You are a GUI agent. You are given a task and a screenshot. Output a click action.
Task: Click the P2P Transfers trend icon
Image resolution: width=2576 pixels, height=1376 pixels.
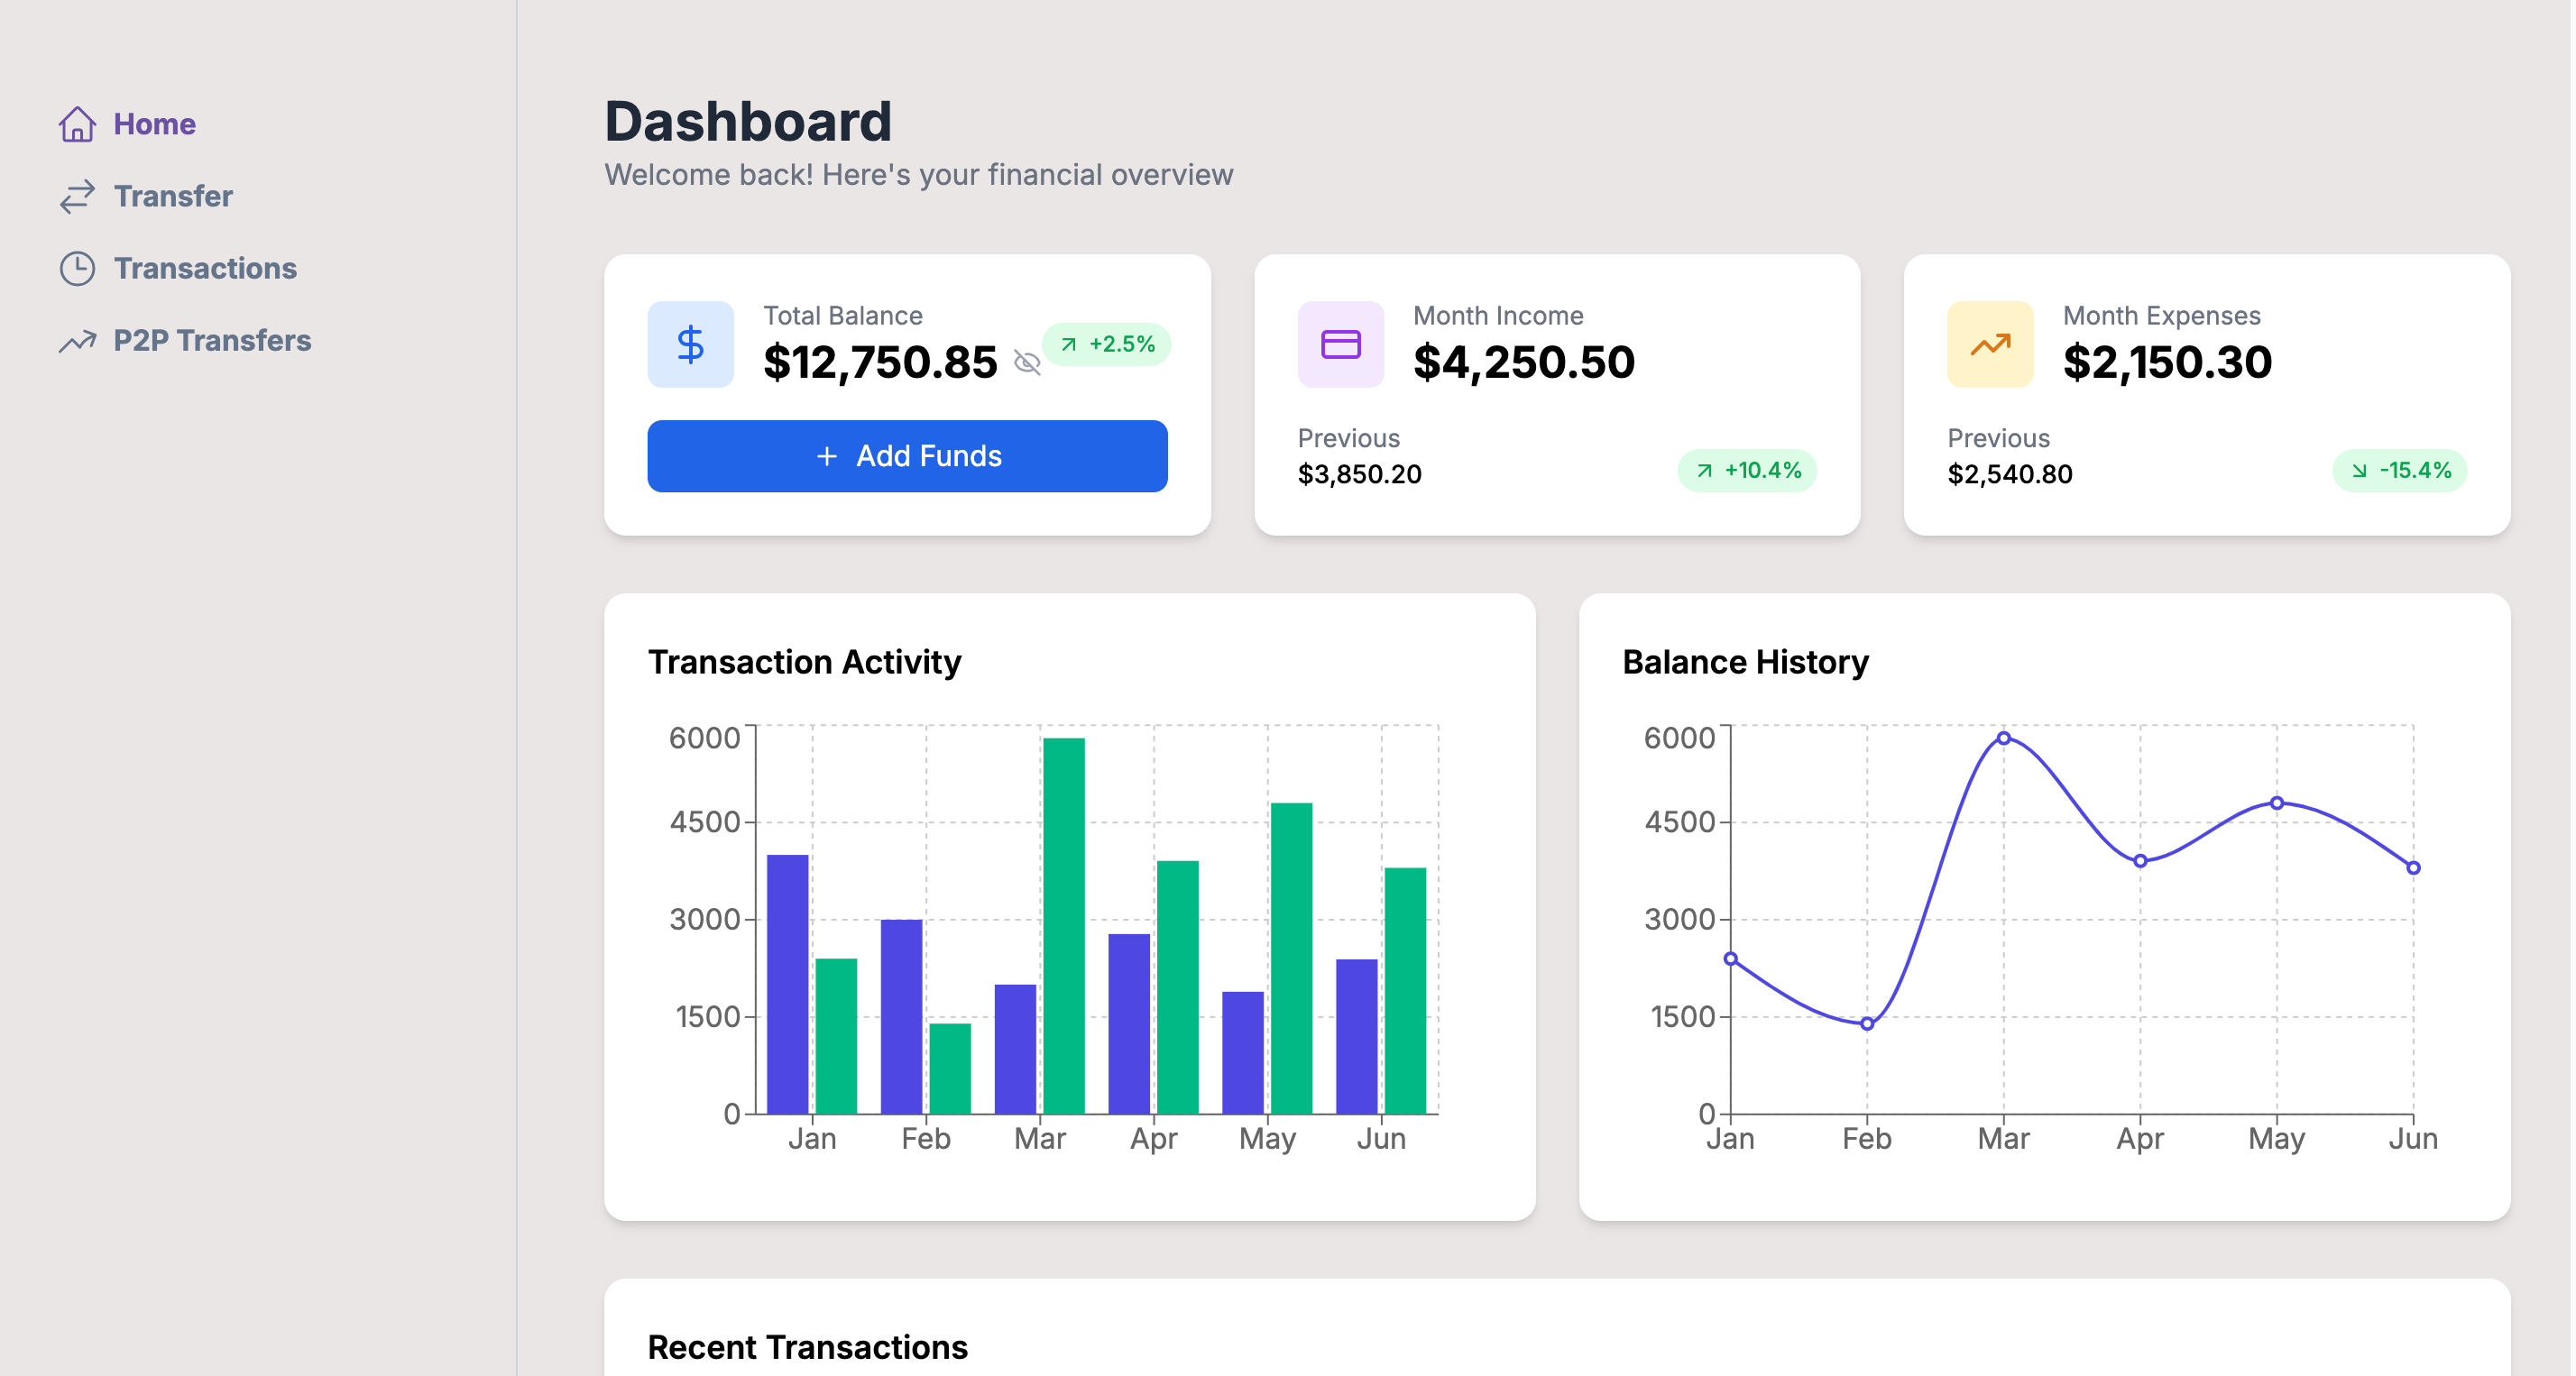(x=77, y=341)
